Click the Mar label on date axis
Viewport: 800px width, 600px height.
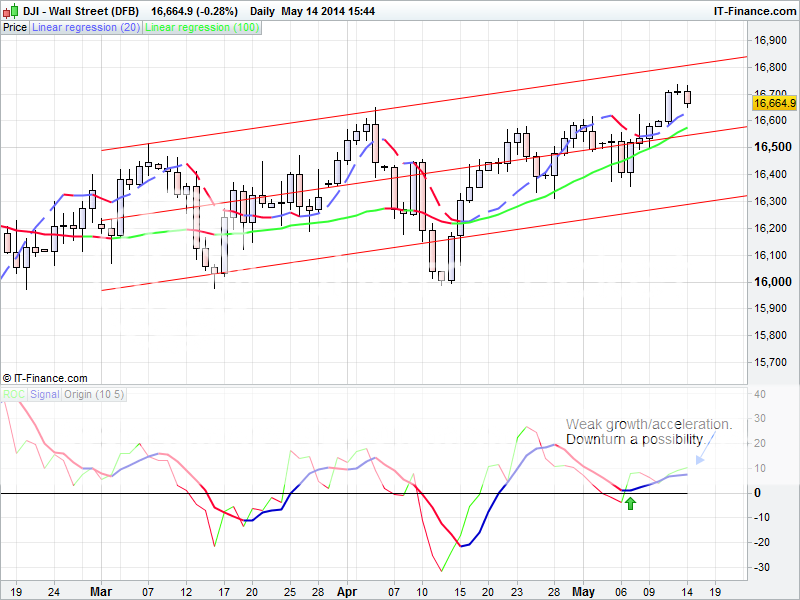tap(102, 591)
